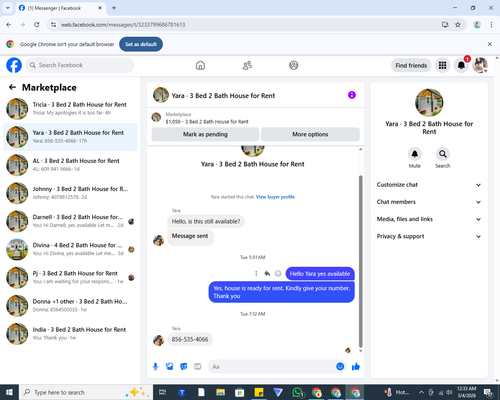
Task: Click the 856-535-4066 message bubble
Action: coord(190,339)
